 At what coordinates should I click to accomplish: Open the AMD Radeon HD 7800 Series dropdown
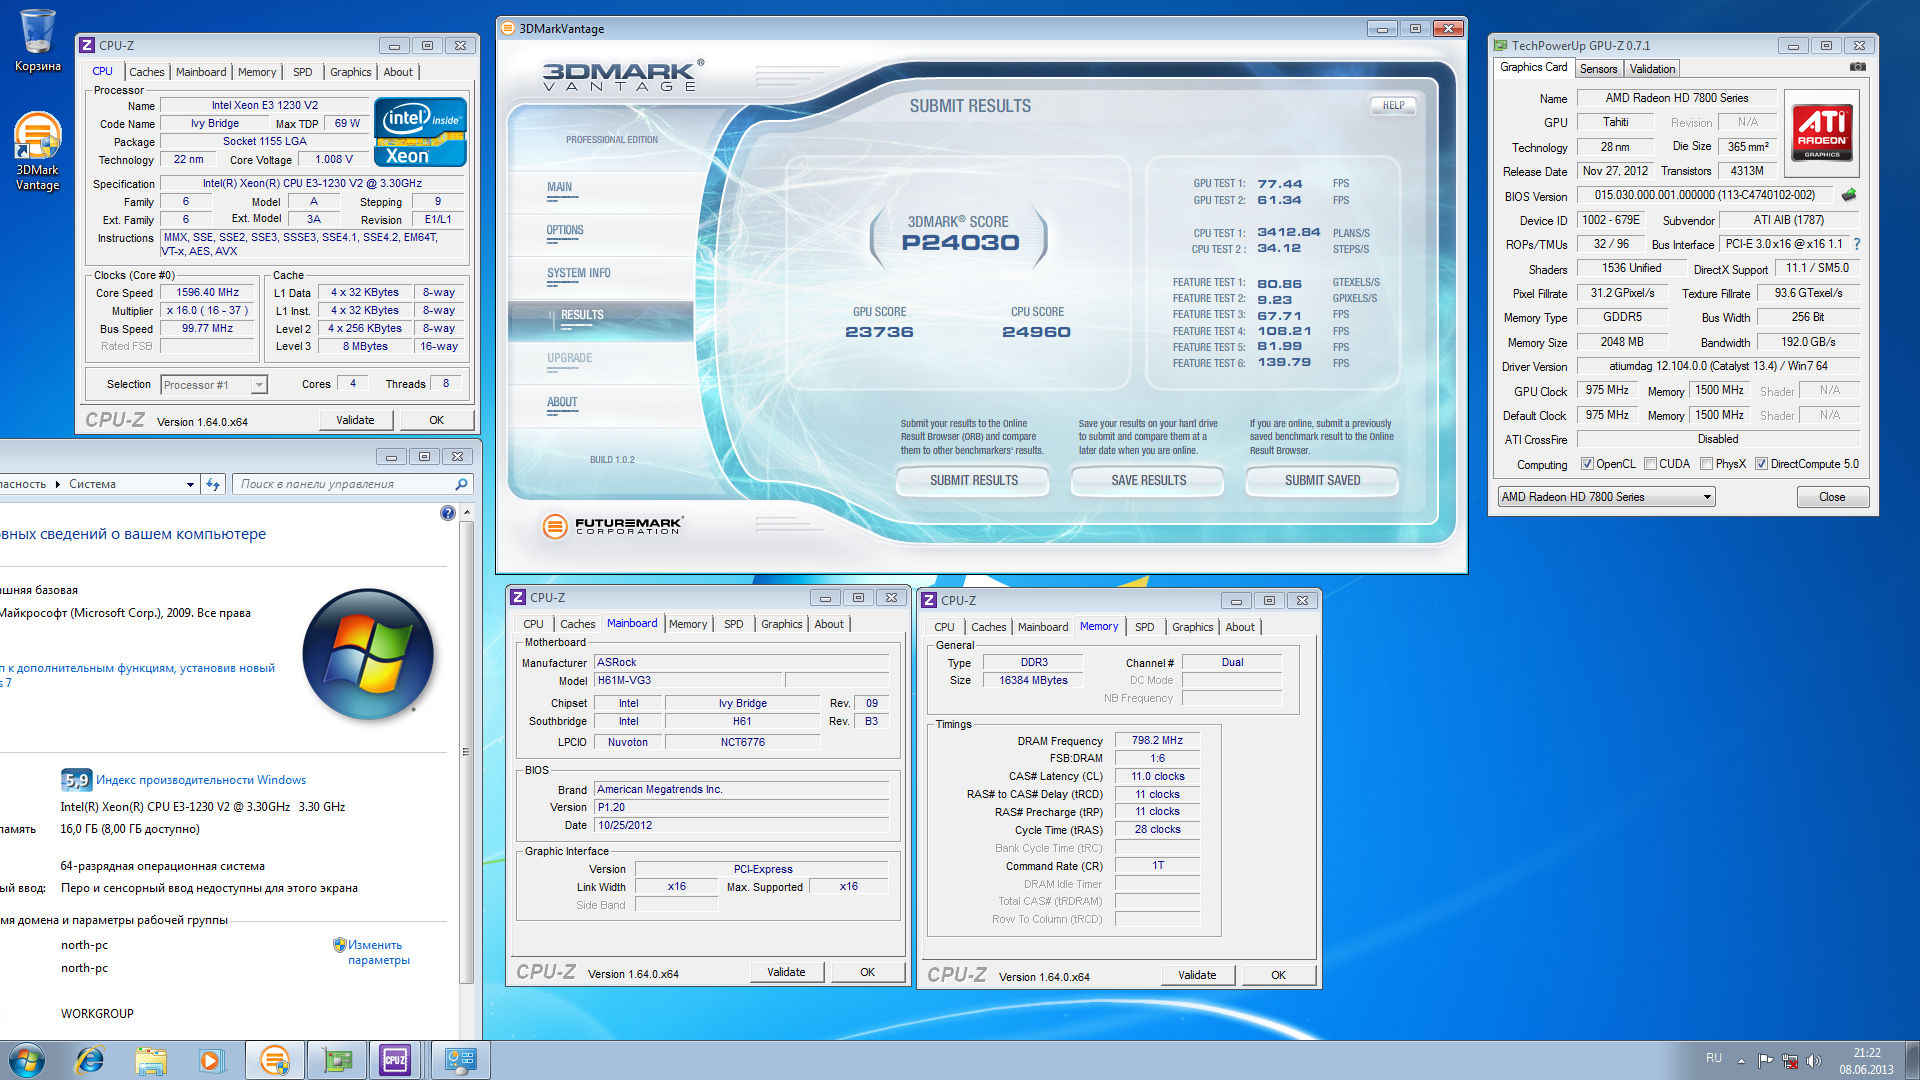1606,497
